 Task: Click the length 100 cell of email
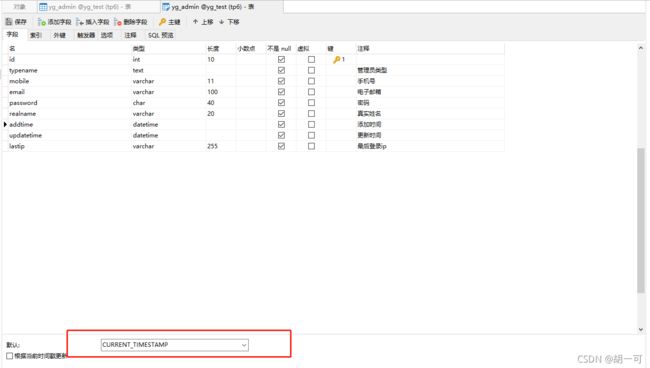(221, 92)
